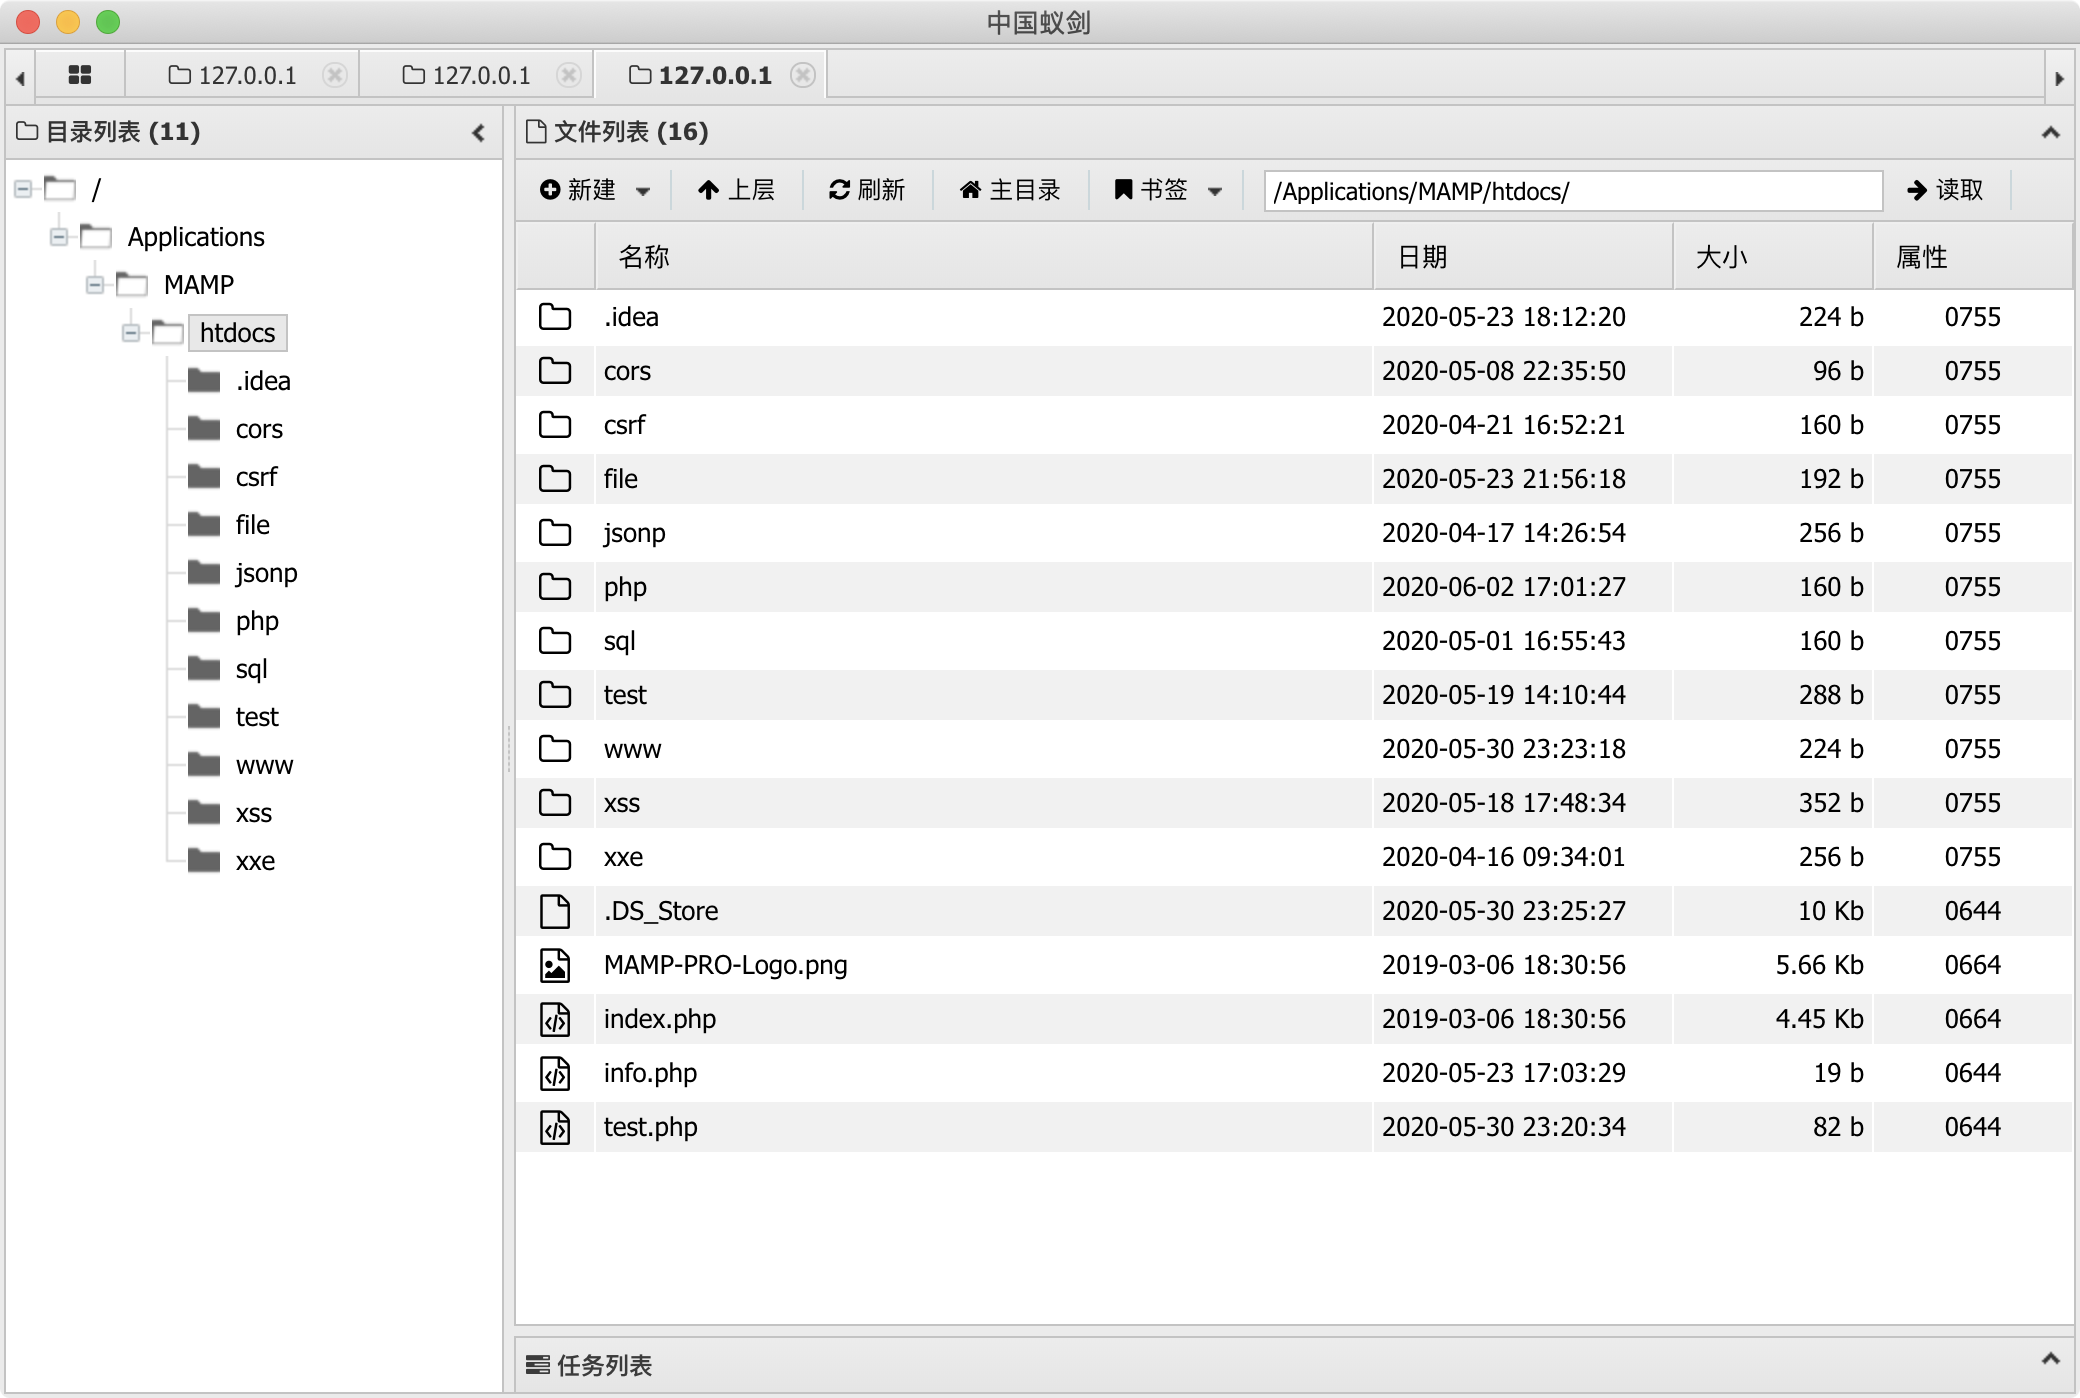Viewport: 2080px width, 1398px height.
Task: Select www folder in directory tree
Action: pos(264,765)
